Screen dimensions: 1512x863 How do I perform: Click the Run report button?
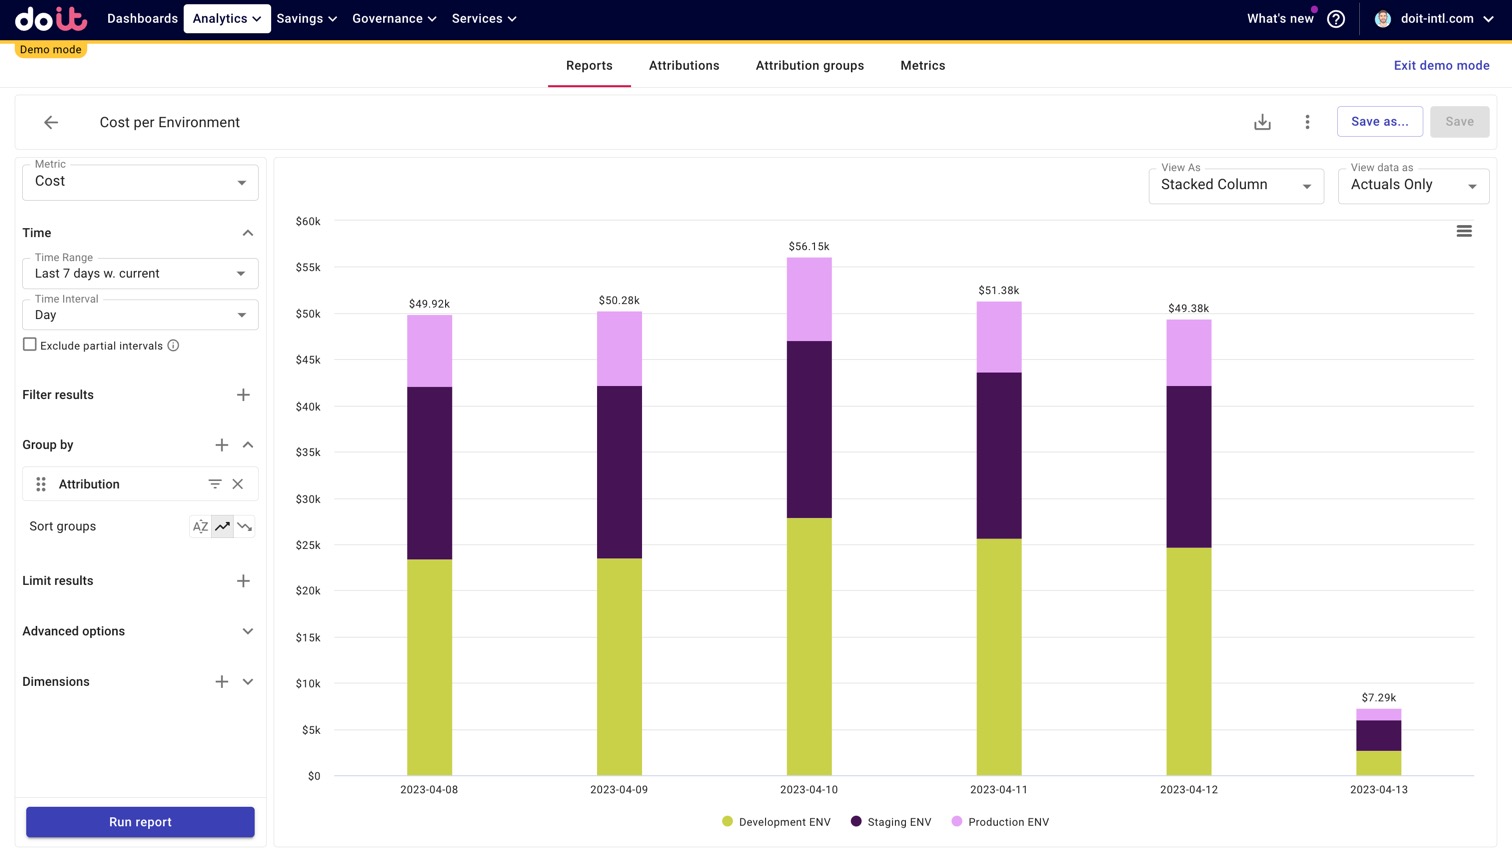click(x=140, y=822)
